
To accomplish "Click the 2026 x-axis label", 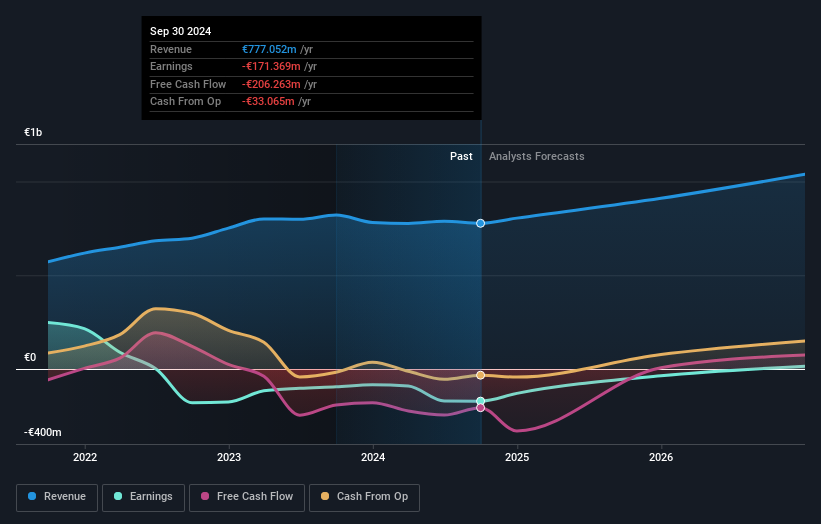I will coord(661,458).
